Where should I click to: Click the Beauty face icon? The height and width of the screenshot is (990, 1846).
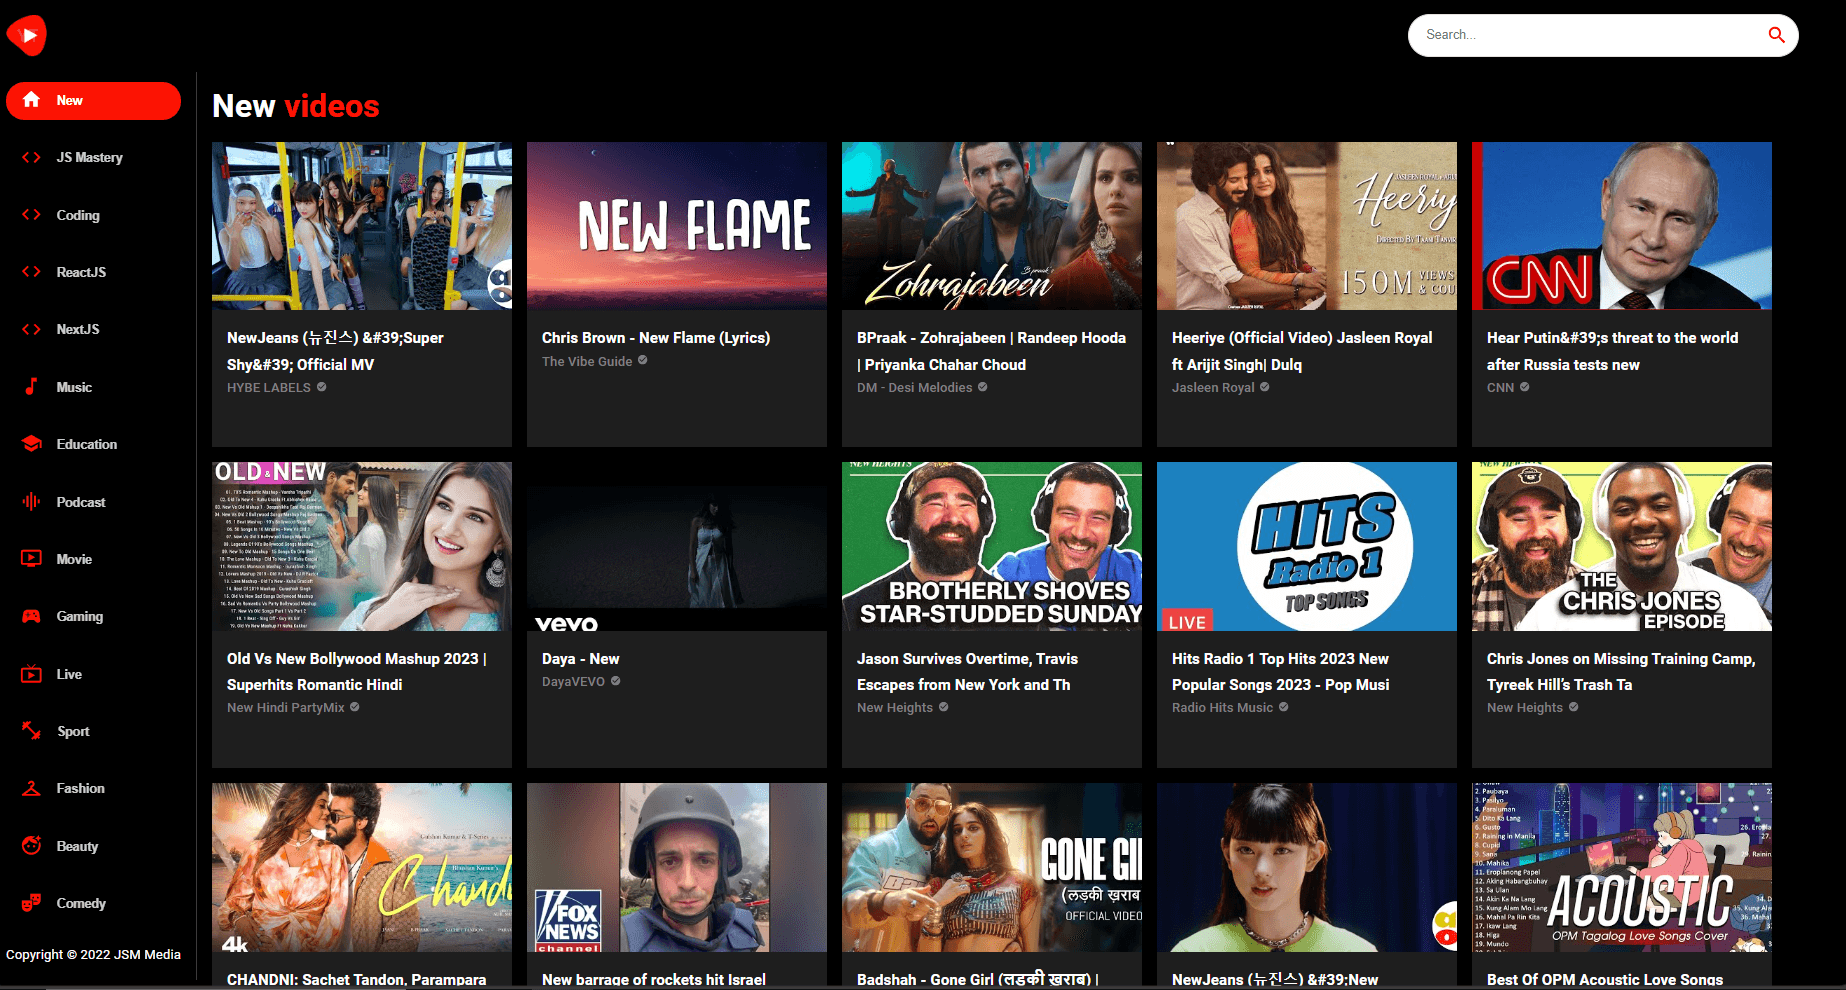(32, 846)
